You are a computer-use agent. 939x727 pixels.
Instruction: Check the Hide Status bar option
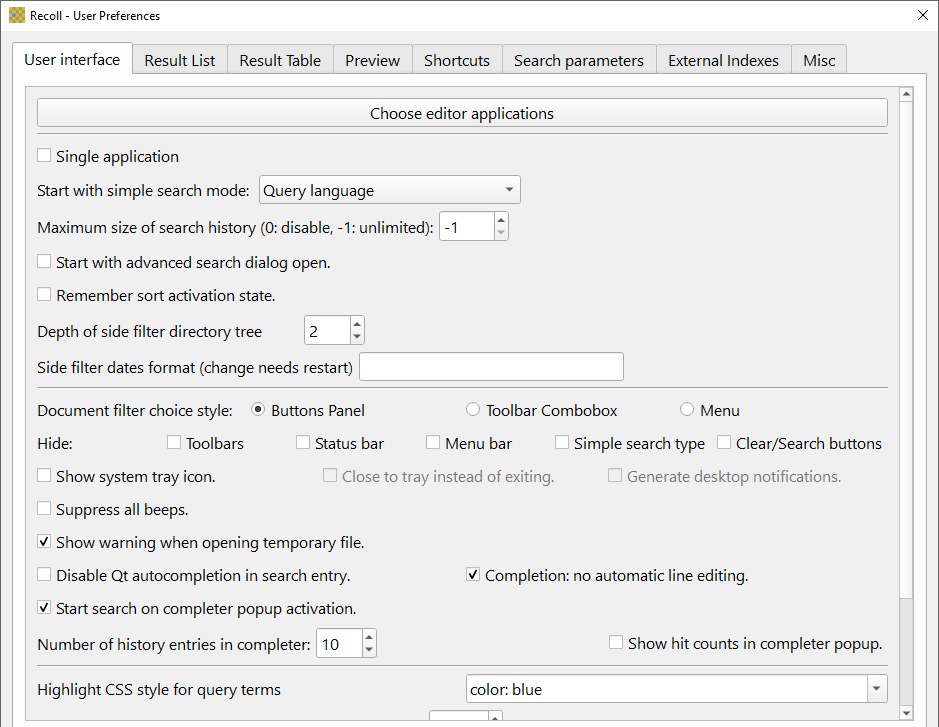coord(304,443)
